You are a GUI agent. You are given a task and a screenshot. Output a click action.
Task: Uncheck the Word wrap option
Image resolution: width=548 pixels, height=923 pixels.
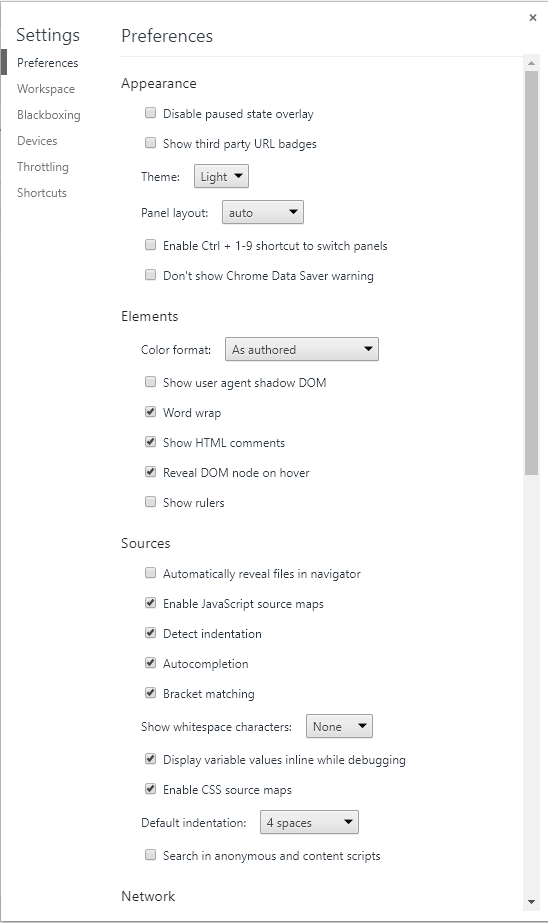(151, 411)
